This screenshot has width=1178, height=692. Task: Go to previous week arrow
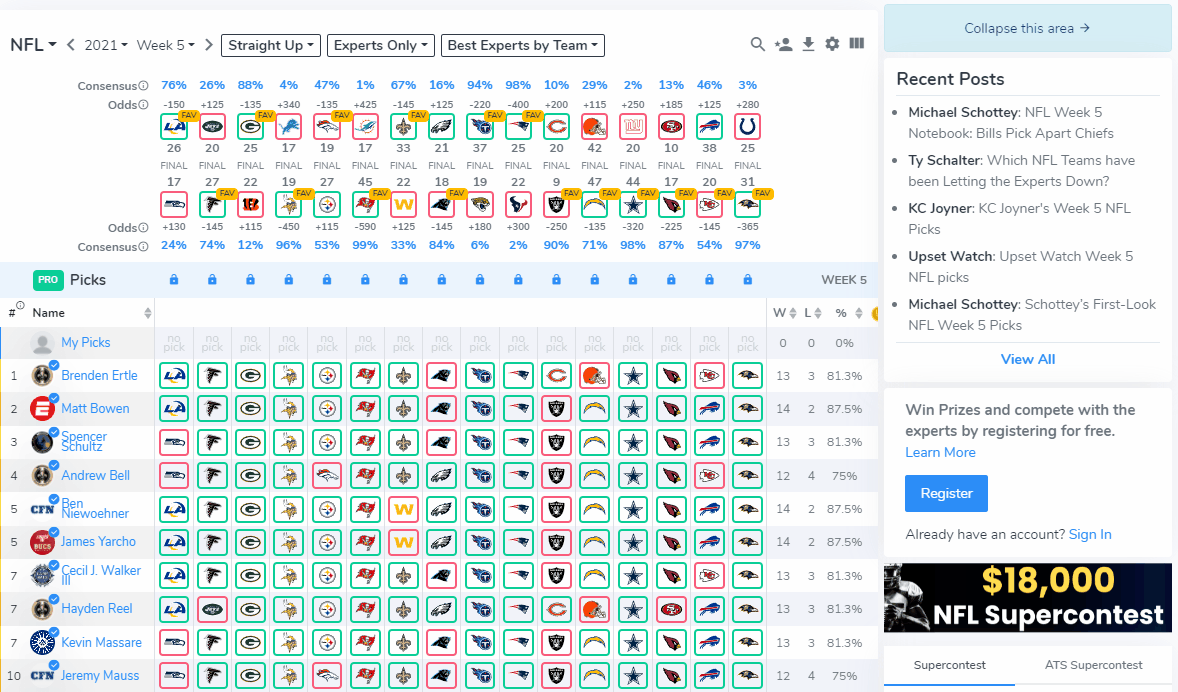point(71,45)
